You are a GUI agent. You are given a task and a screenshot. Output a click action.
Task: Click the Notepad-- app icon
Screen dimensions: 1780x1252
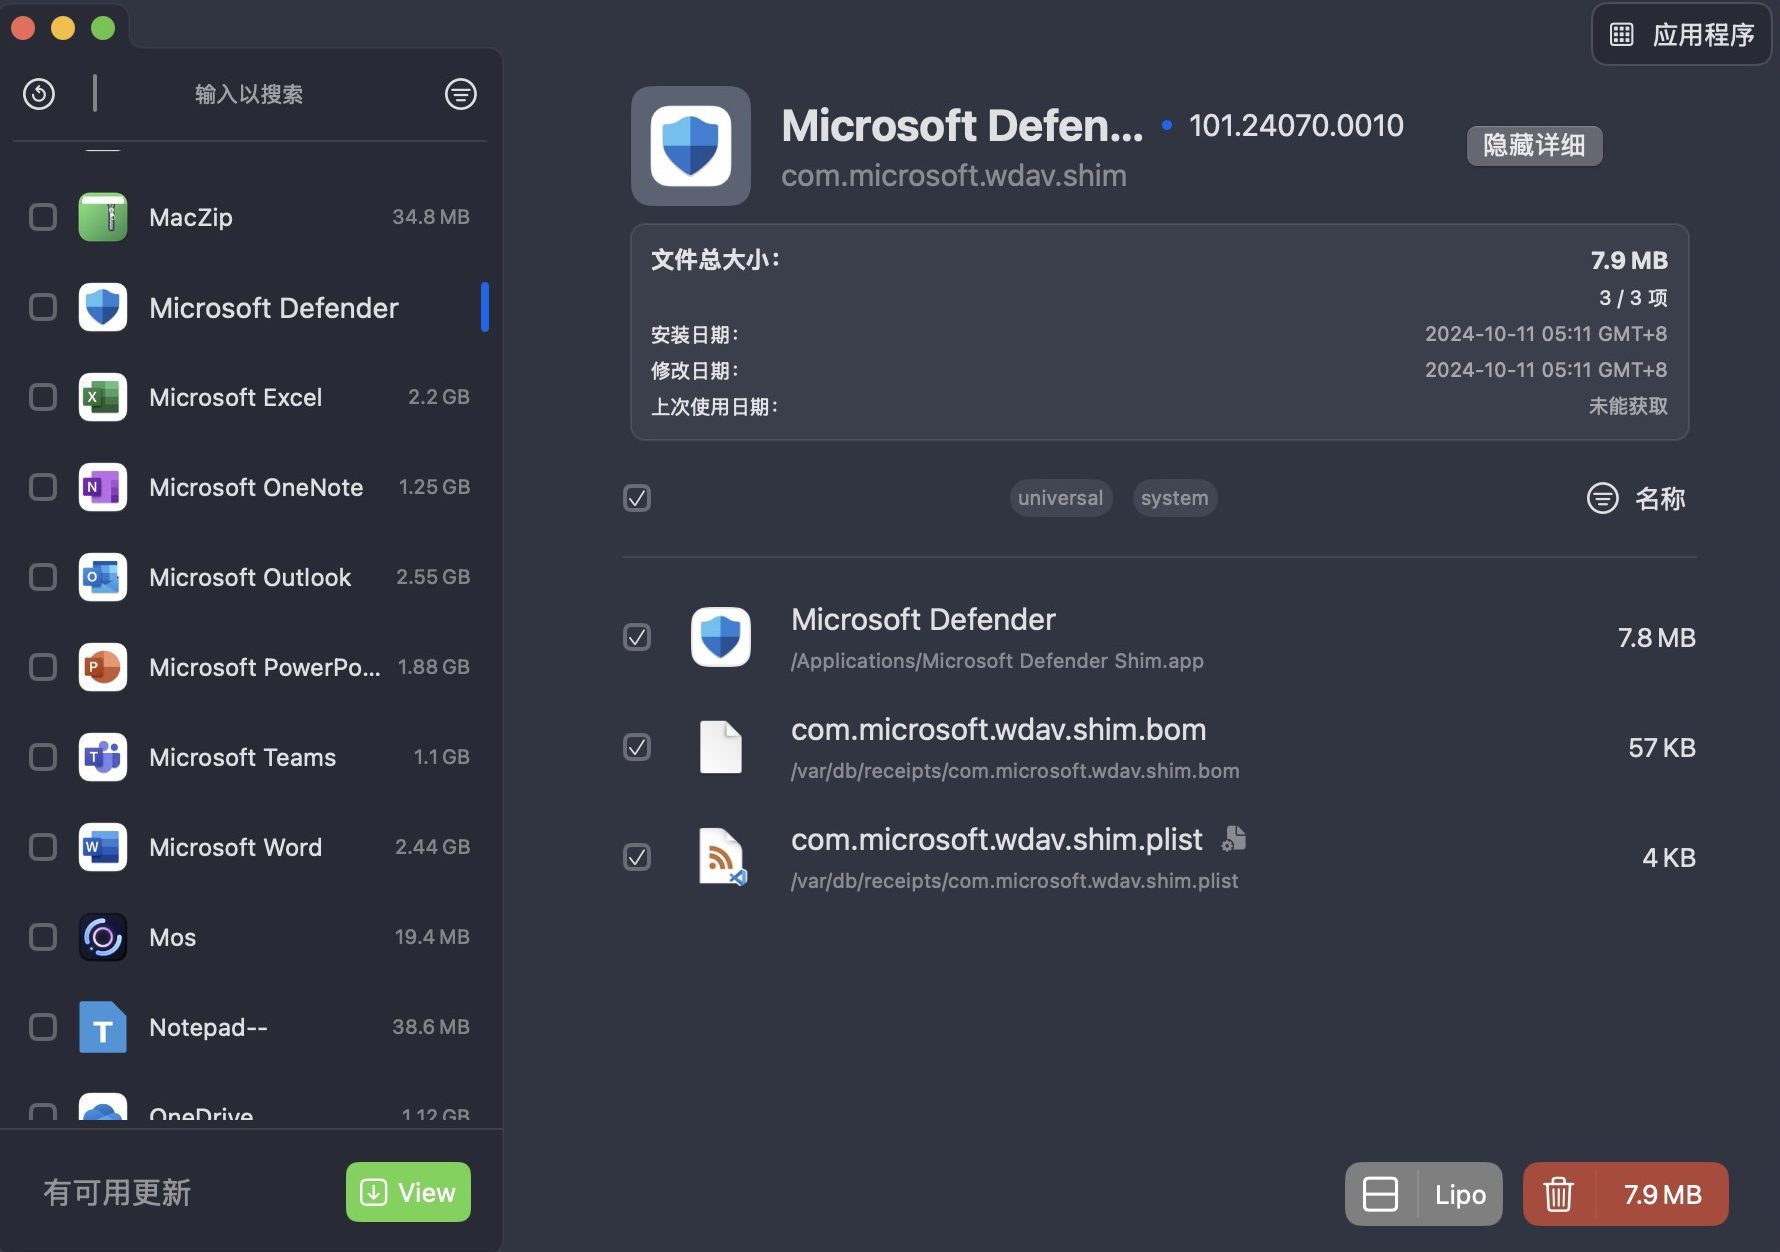point(103,1027)
